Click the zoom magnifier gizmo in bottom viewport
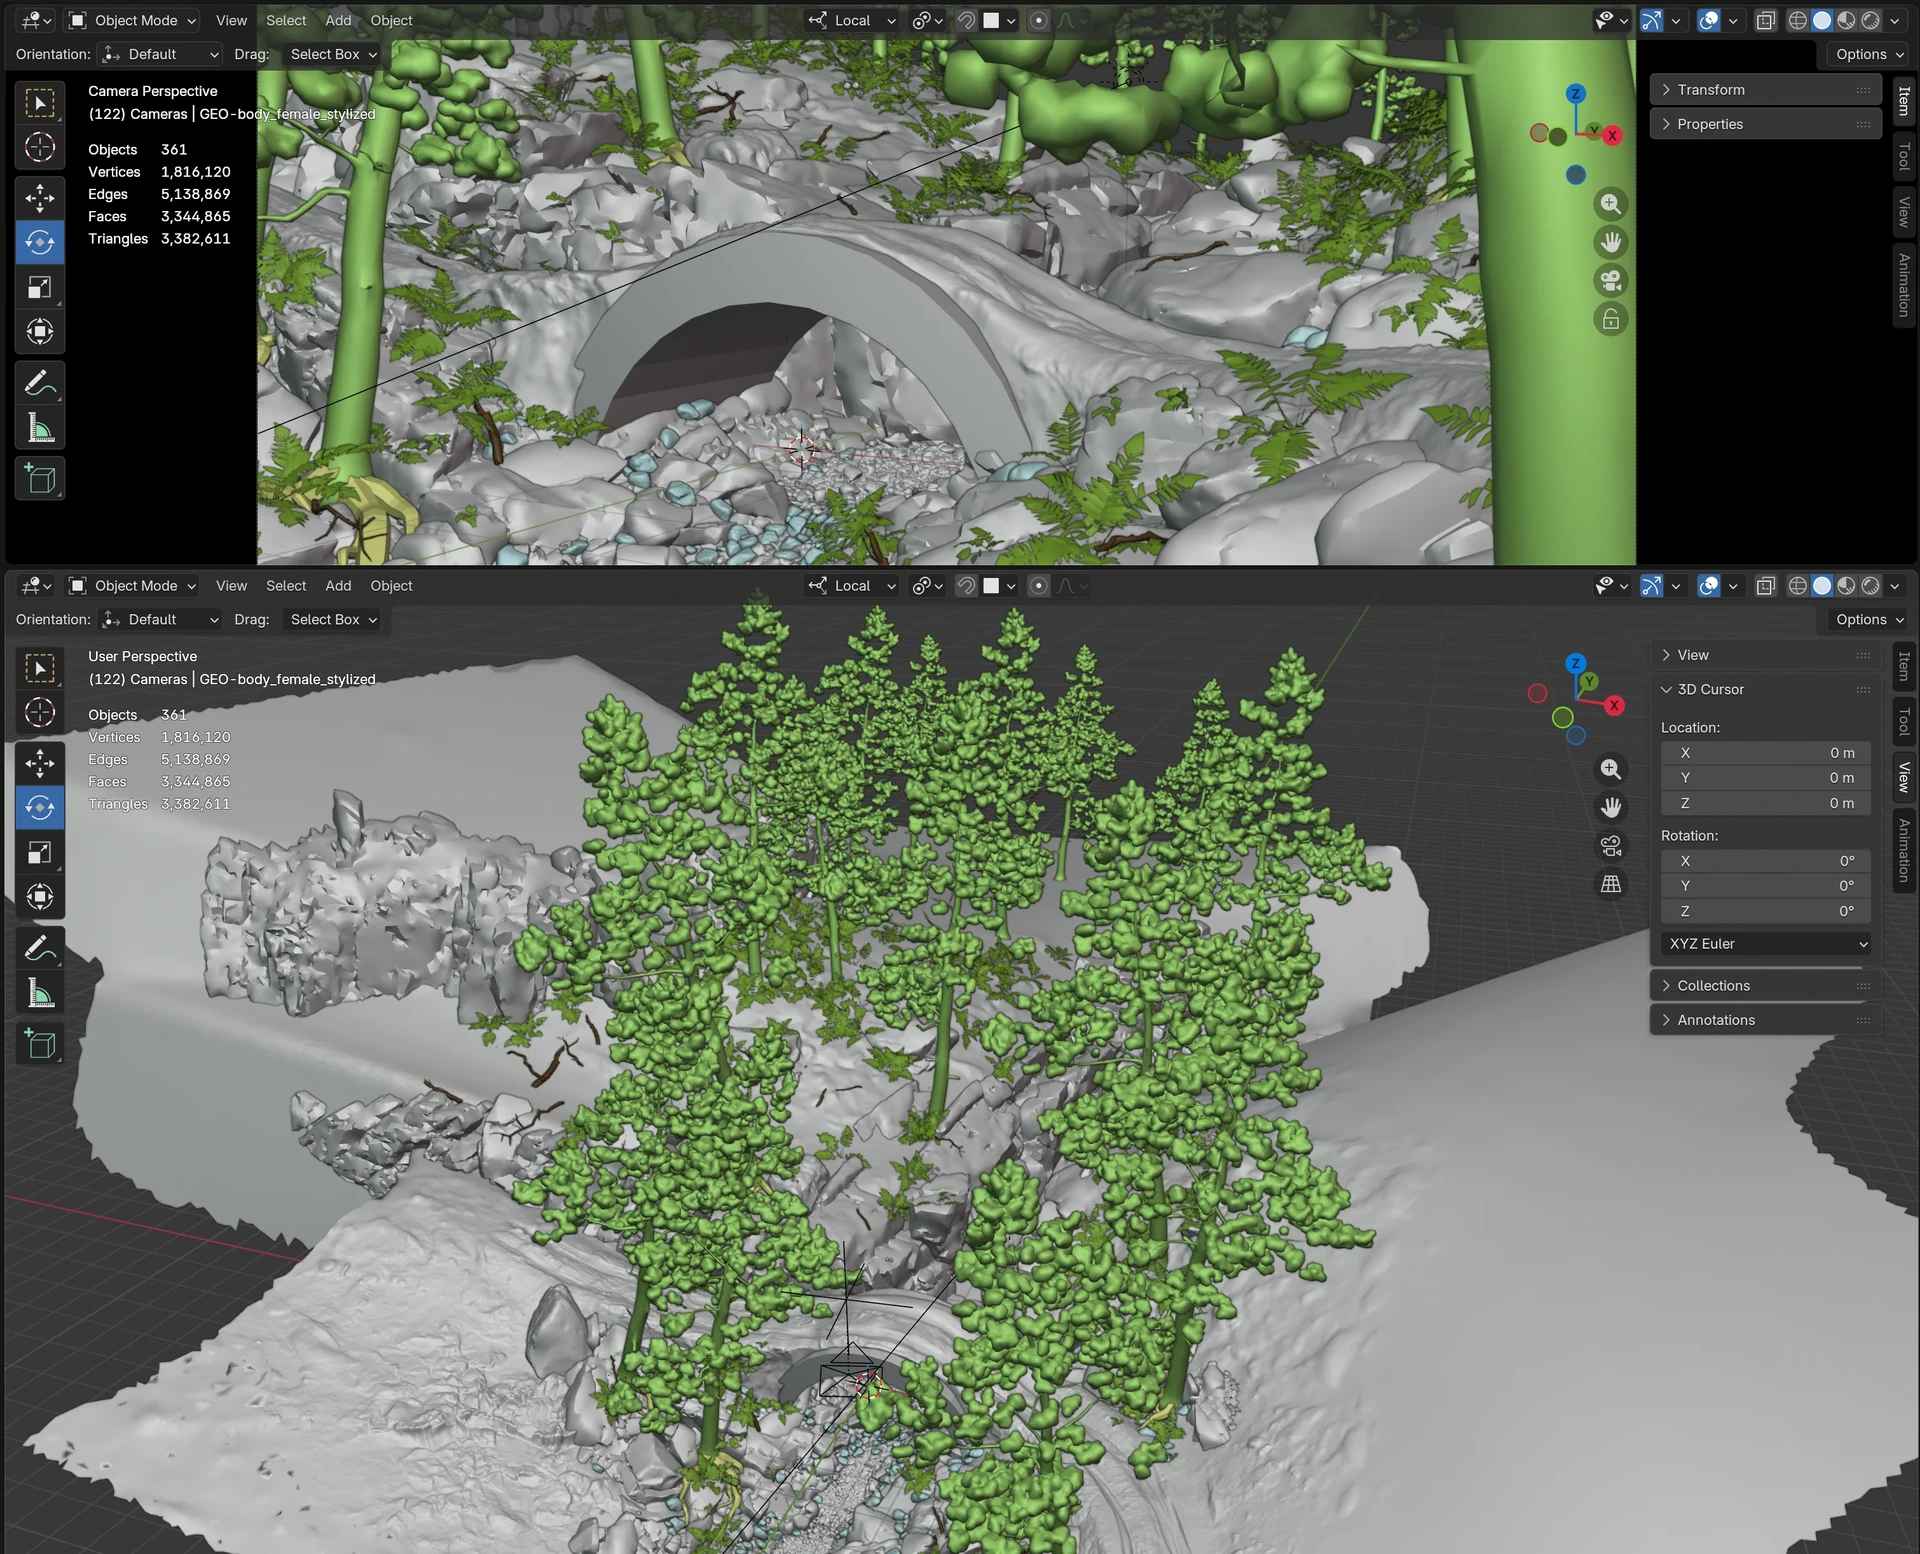 click(x=1611, y=769)
